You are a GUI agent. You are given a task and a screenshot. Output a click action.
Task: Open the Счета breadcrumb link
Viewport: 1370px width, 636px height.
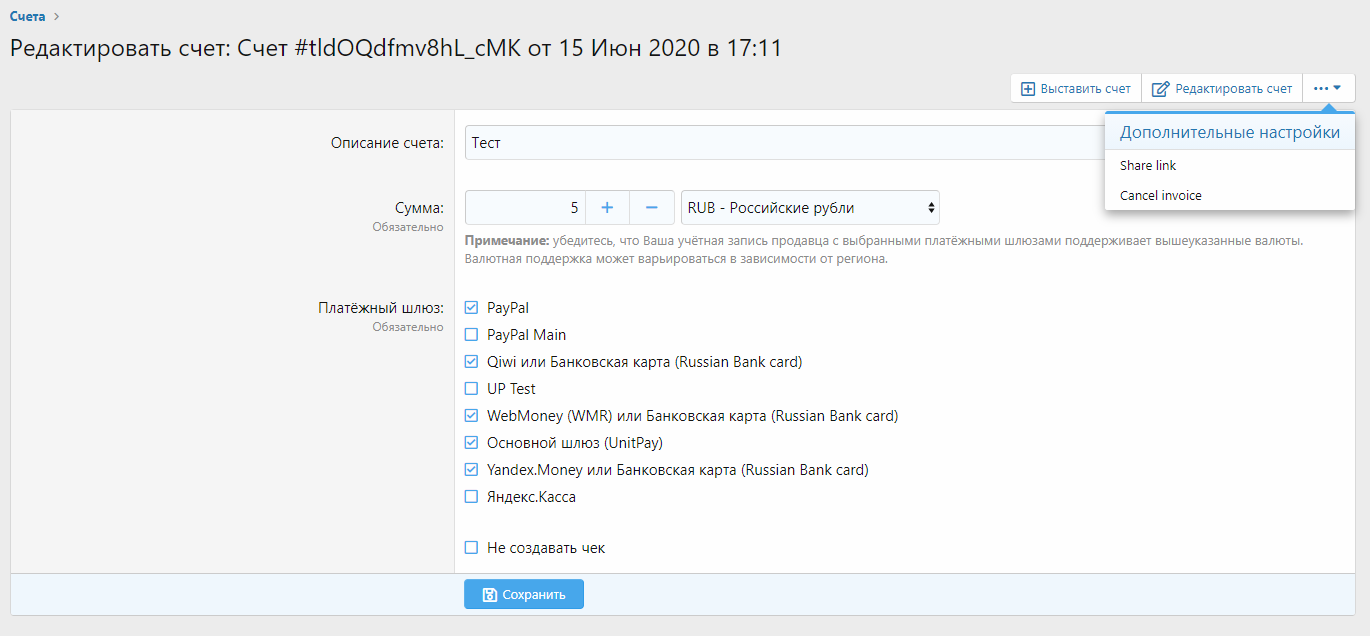click(28, 16)
